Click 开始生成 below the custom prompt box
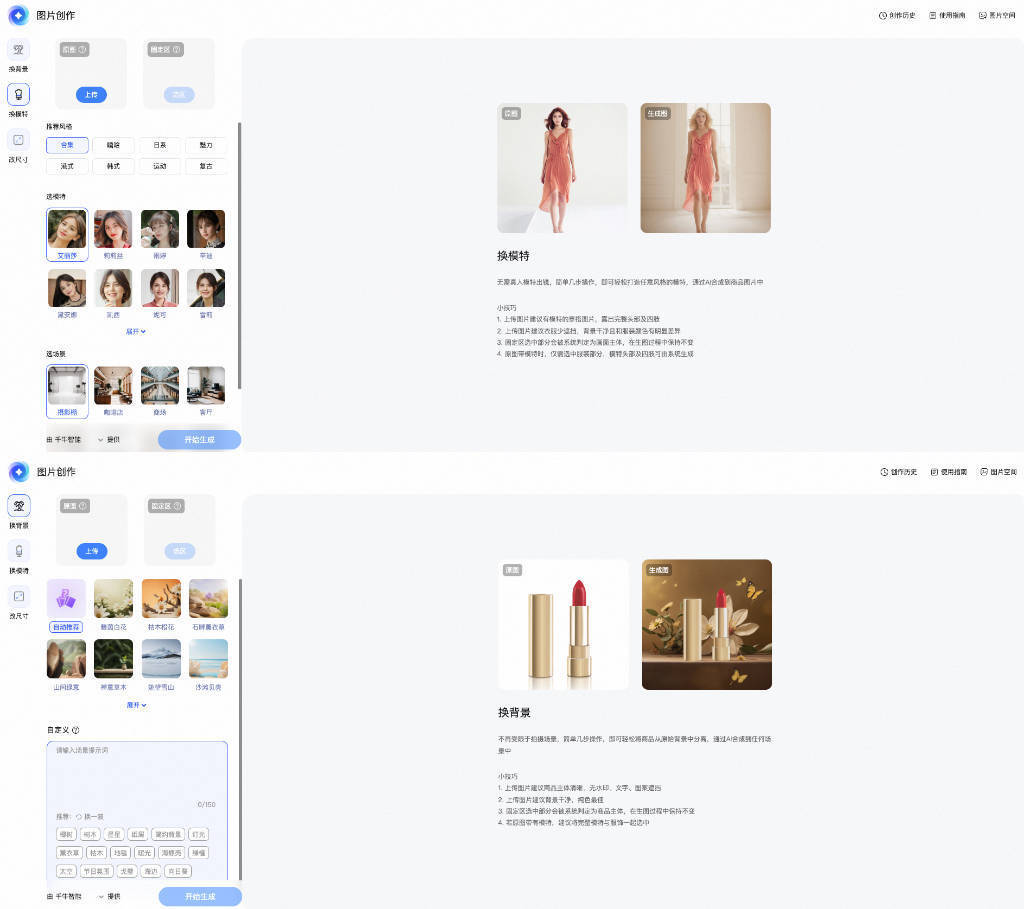The height and width of the screenshot is (909, 1024). click(199, 896)
